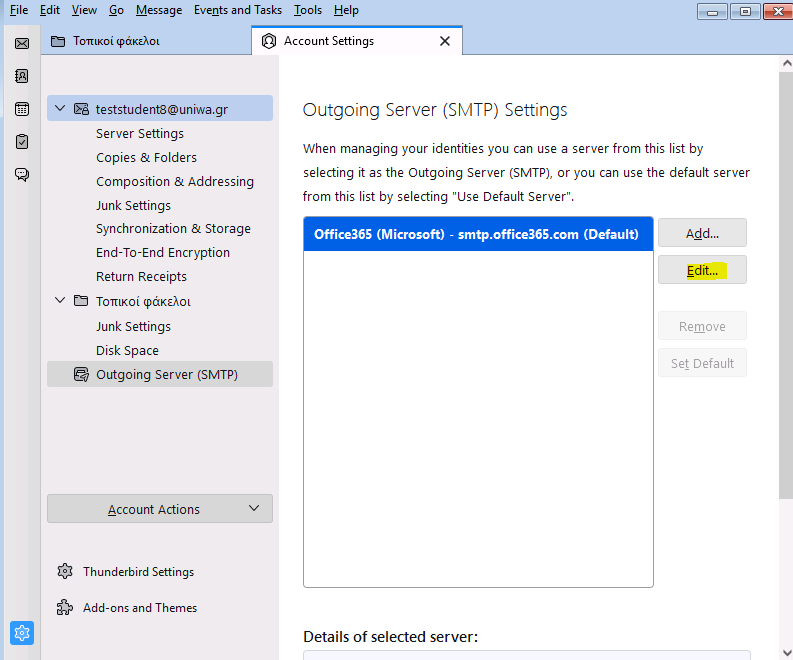Click the Edit... button

click(702, 270)
